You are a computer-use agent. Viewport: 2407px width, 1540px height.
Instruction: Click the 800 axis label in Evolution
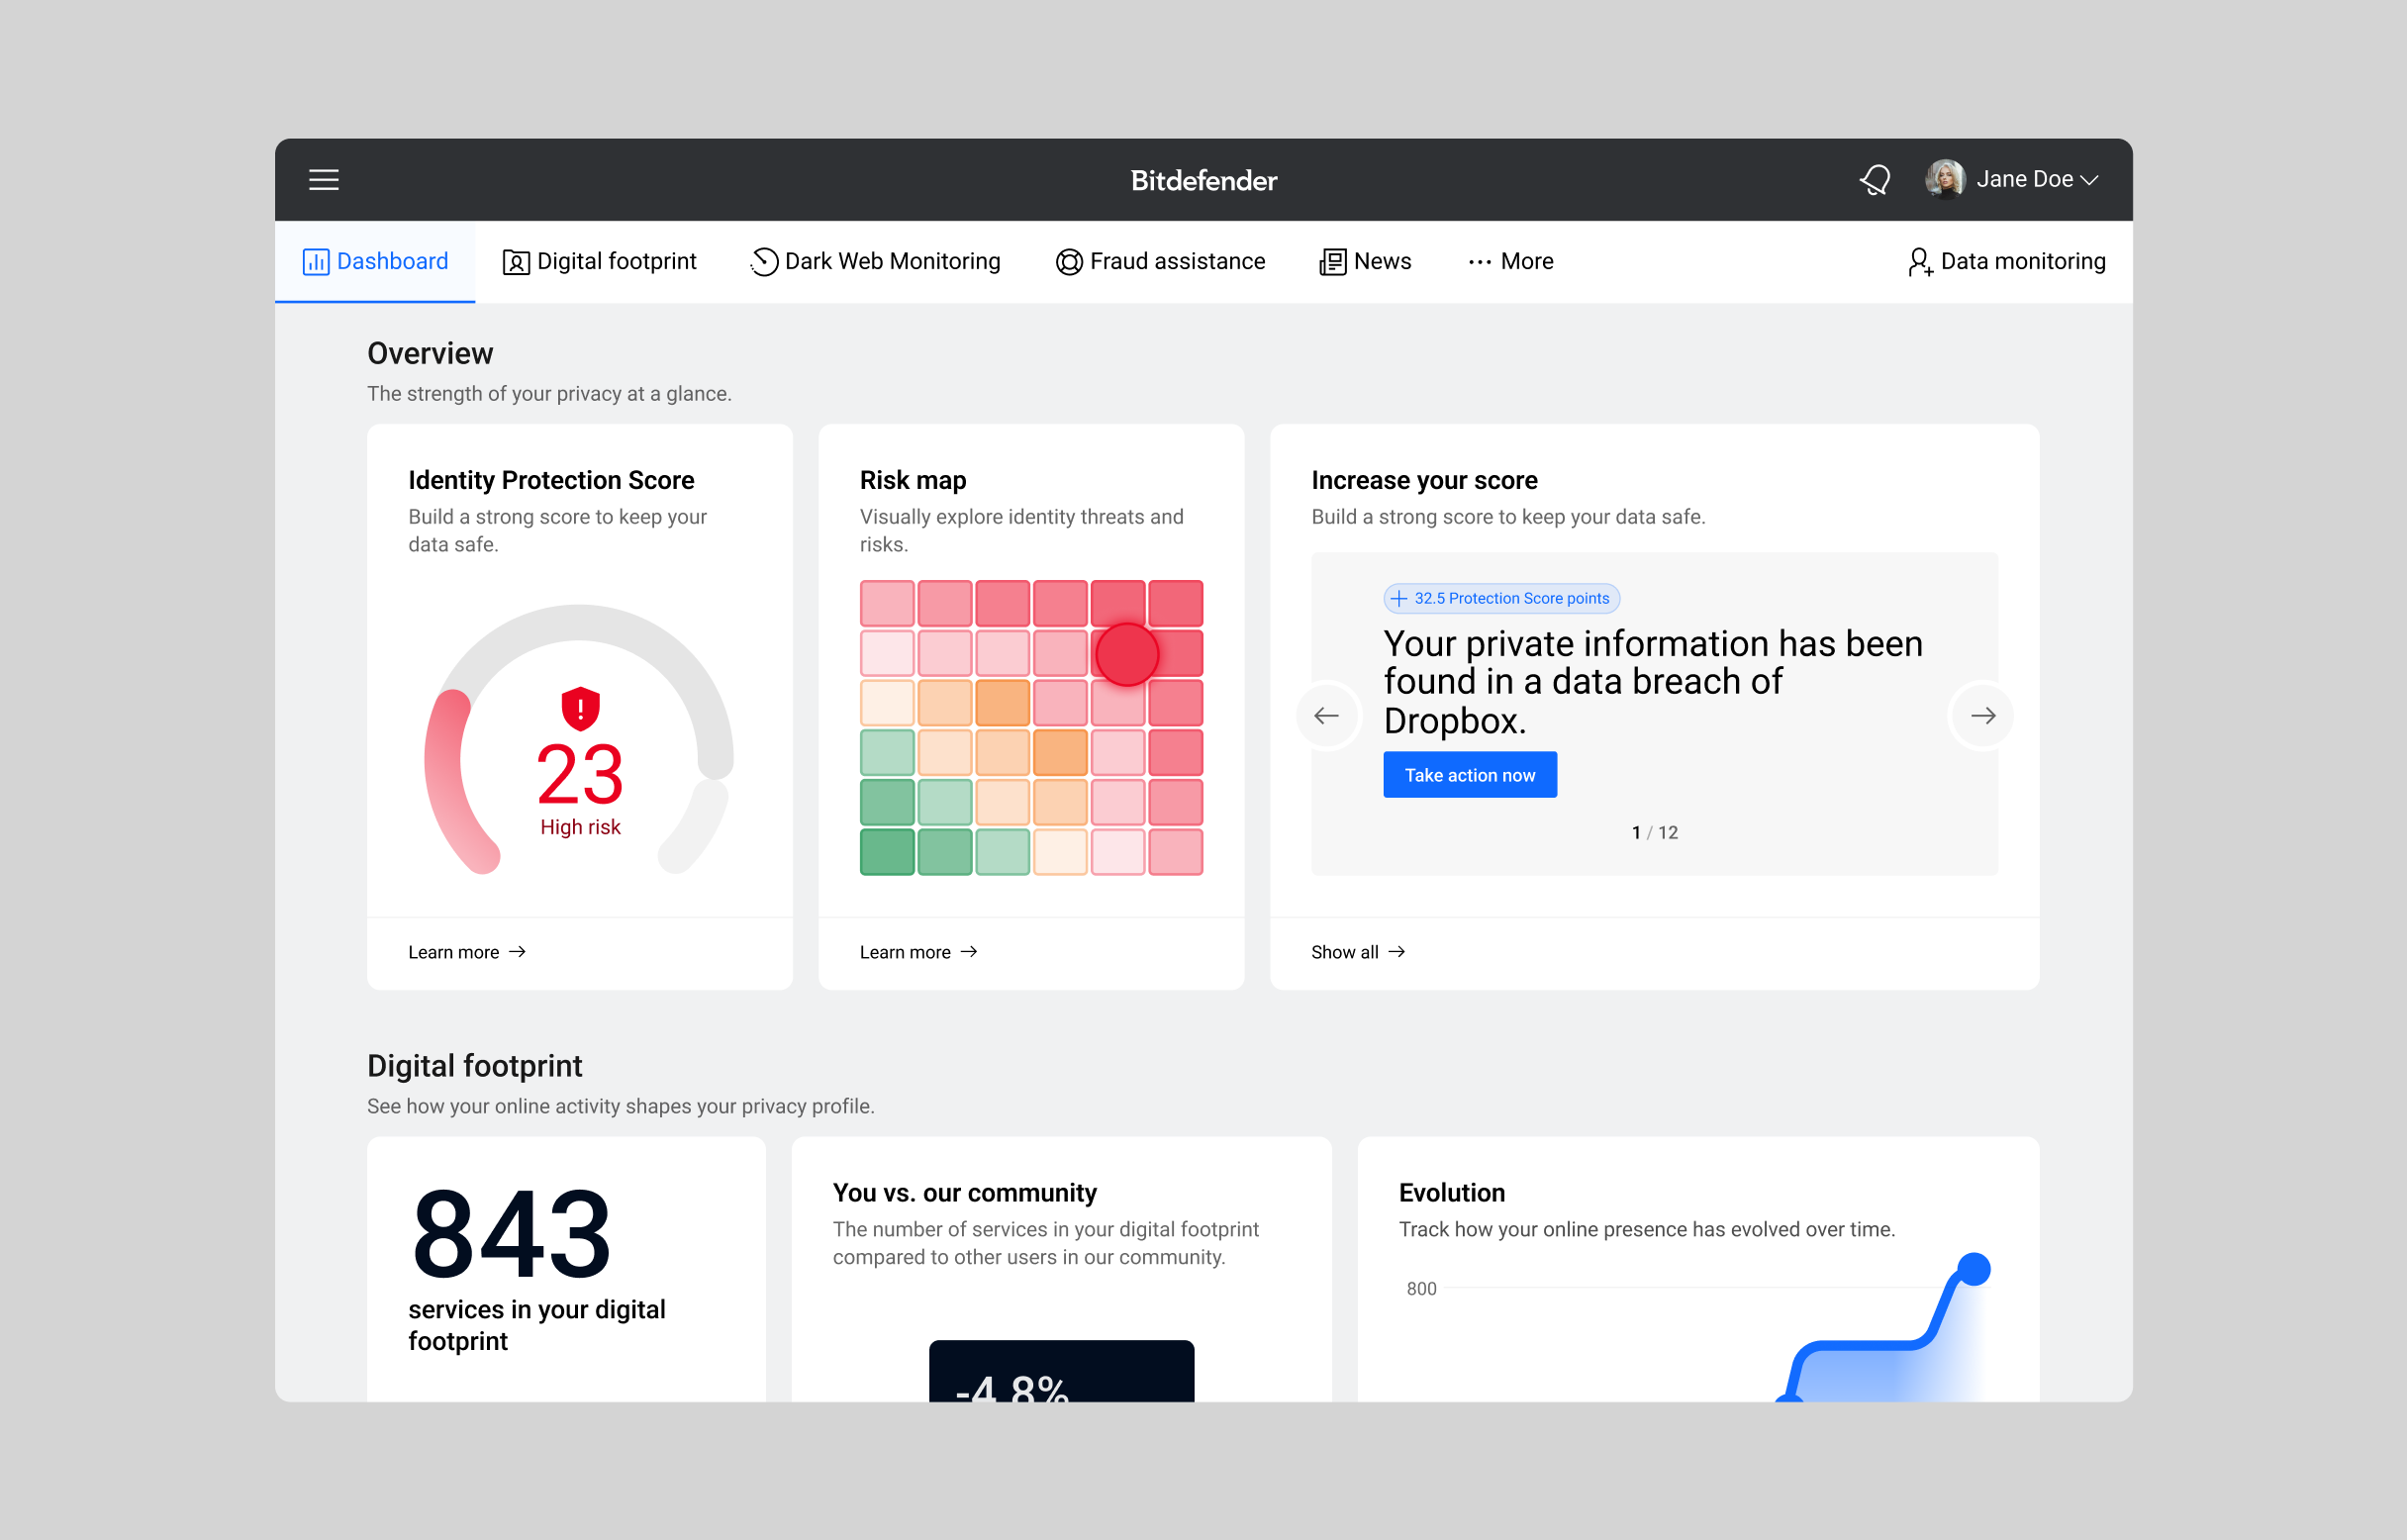(1421, 1289)
